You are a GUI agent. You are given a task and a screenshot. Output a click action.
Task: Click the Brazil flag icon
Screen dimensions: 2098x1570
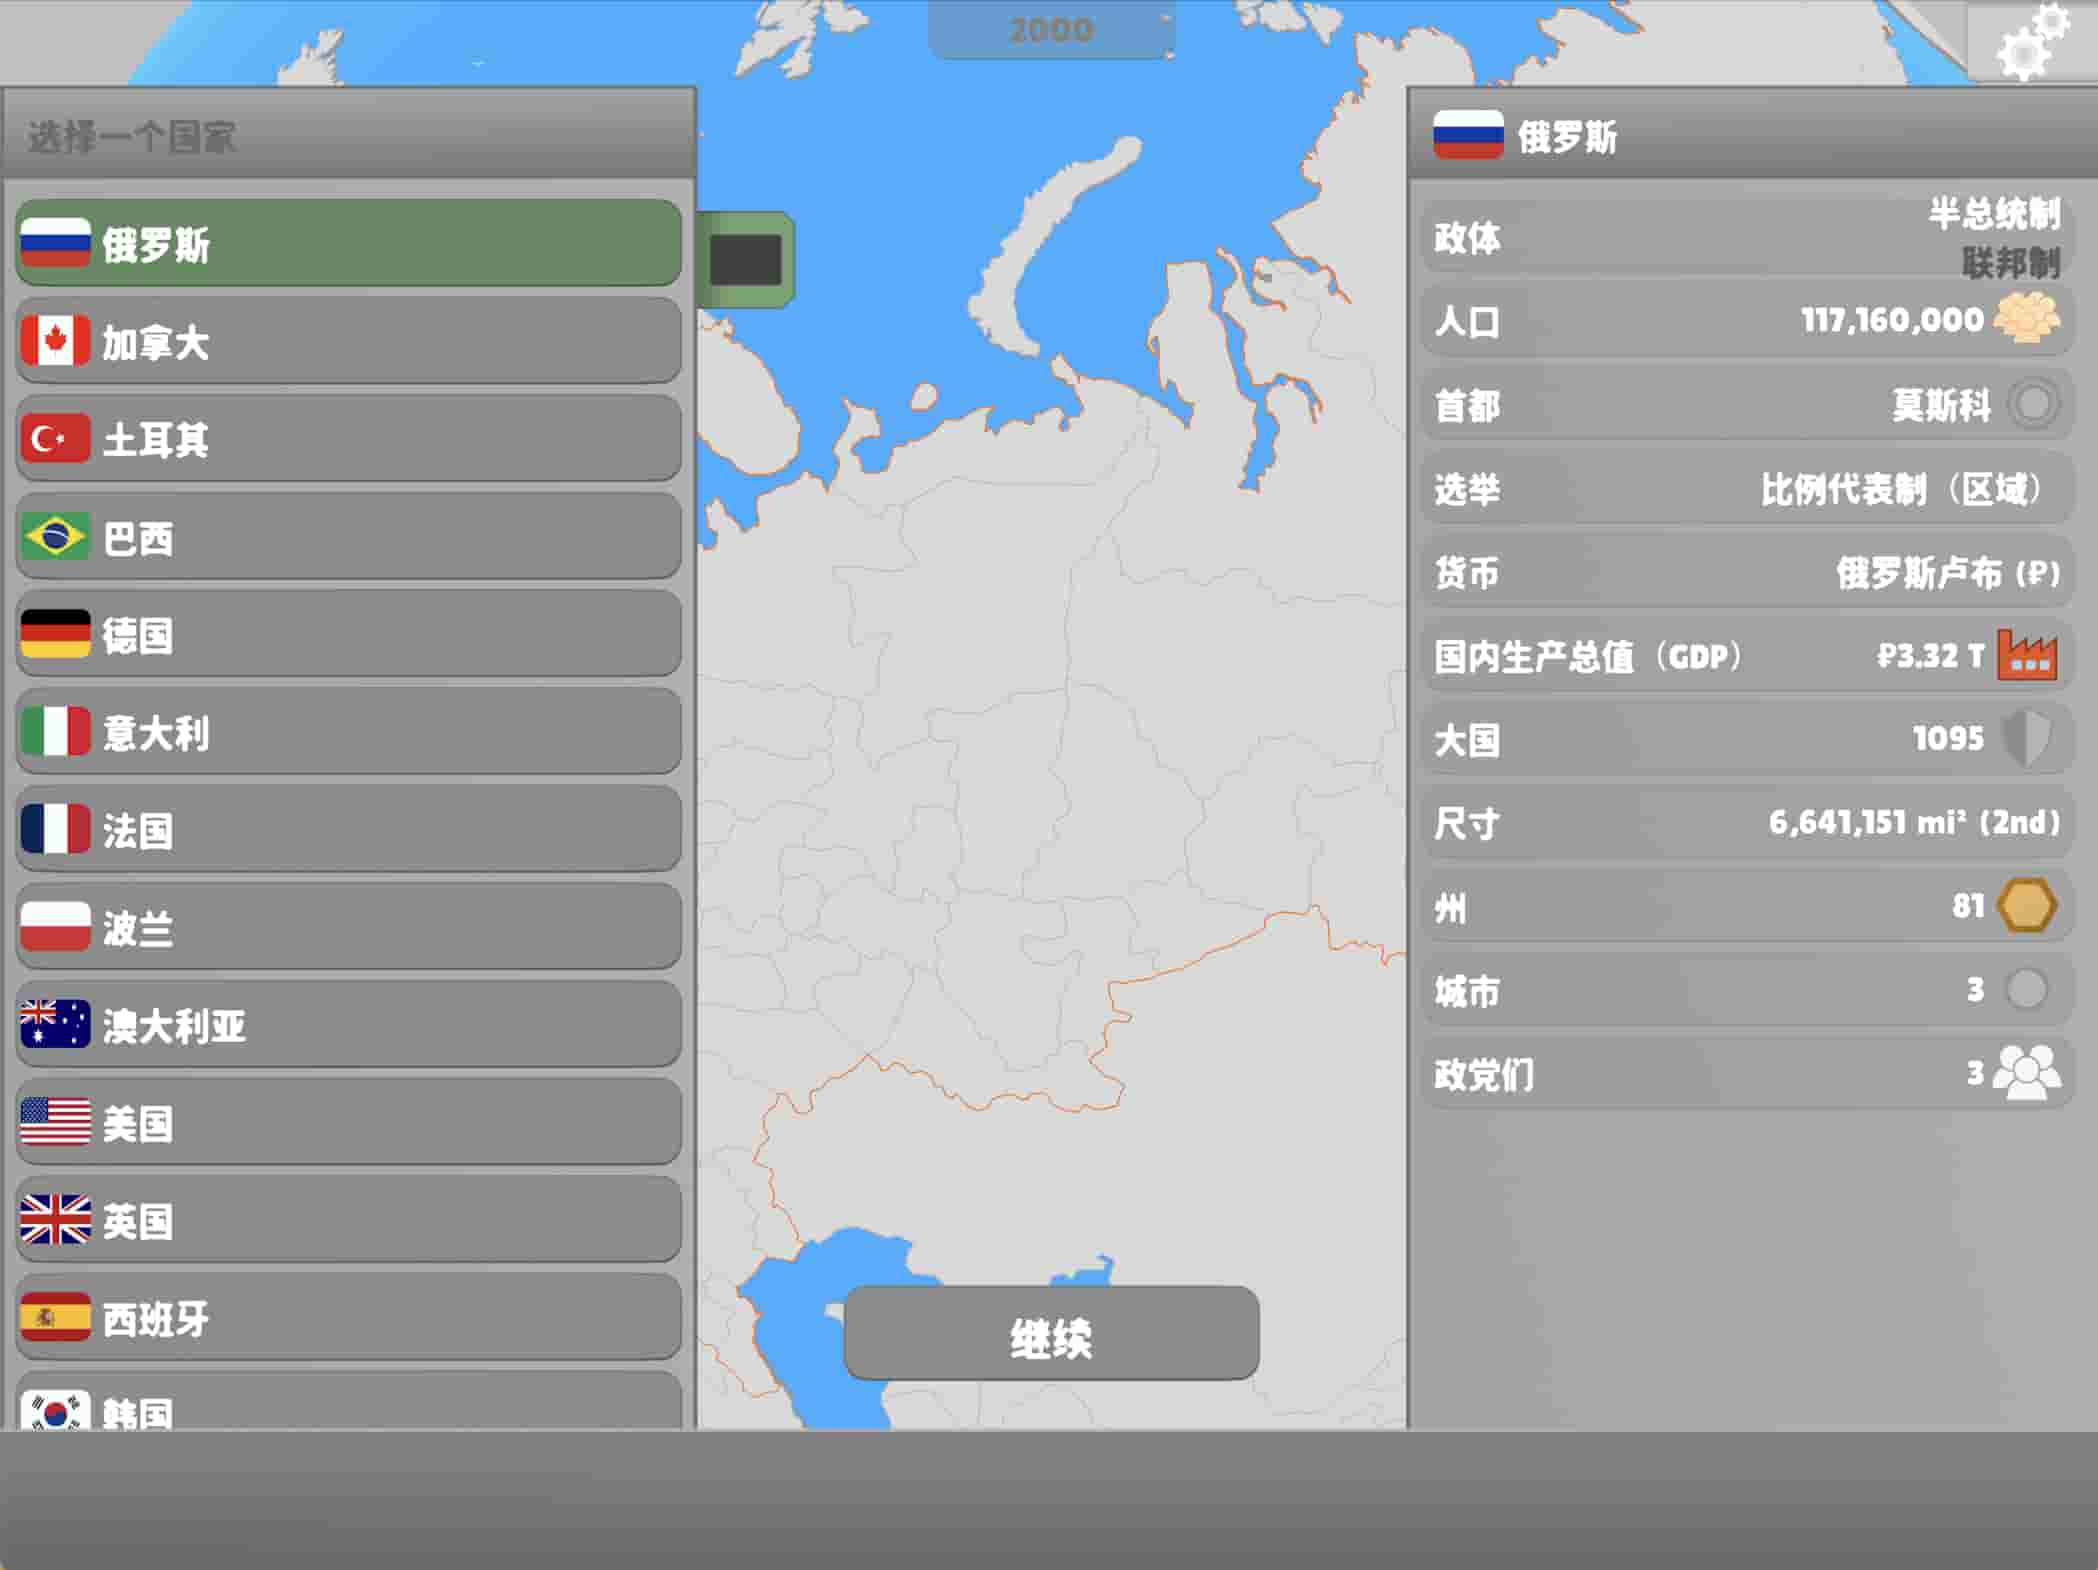click(55, 537)
